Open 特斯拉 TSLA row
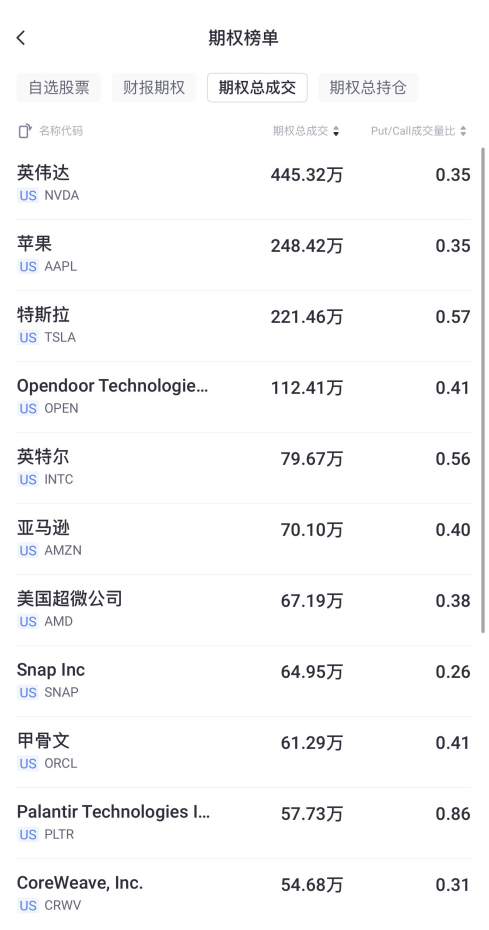This screenshot has height=930, width=489. click(x=244, y=326)
